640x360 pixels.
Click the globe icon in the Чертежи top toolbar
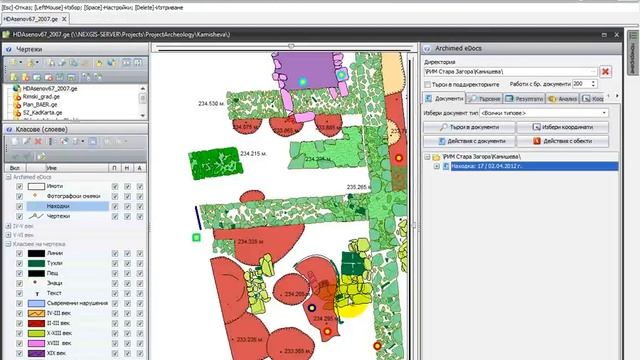point(111,63)
